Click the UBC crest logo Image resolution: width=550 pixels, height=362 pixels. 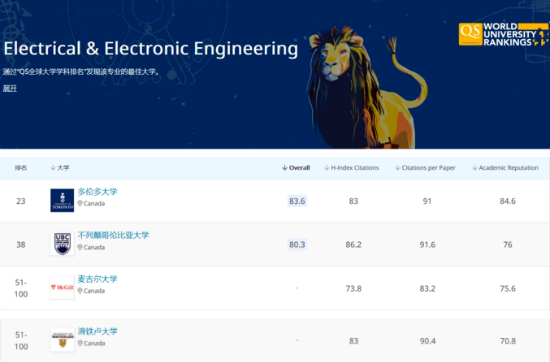click(x=62, y=243)
